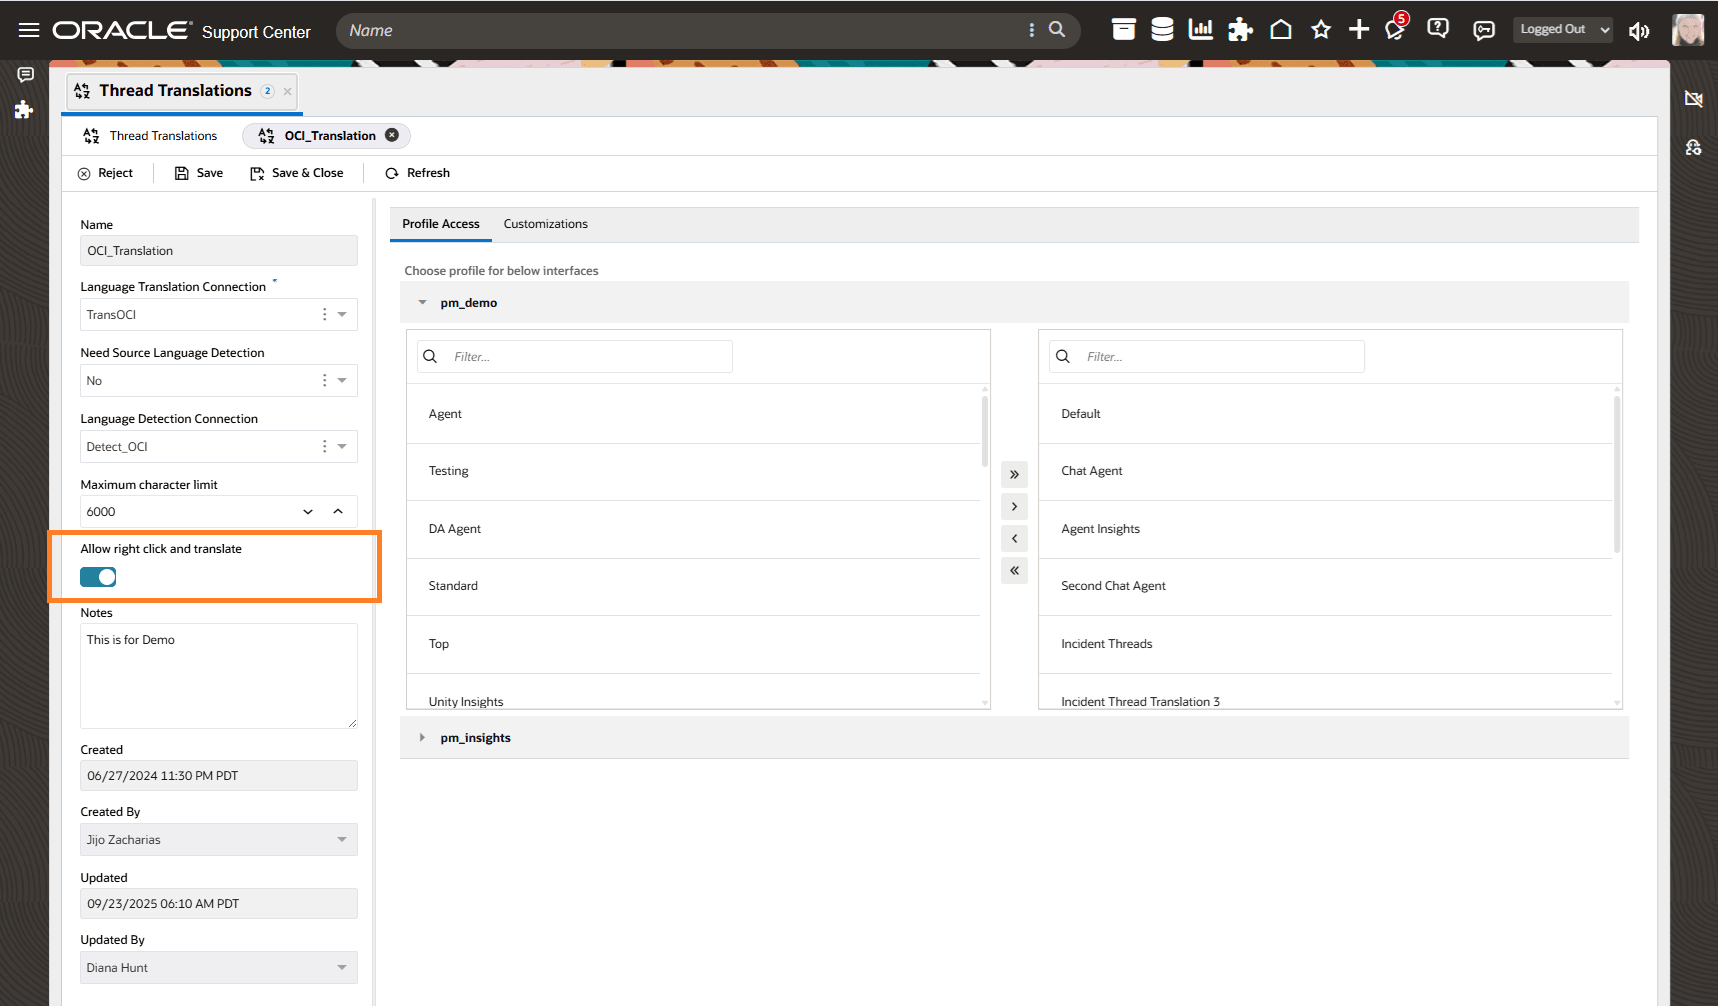Open the user avatar profile picture
The width and height of the screenshot is (1718, 1006).
tap(1689, 30)
